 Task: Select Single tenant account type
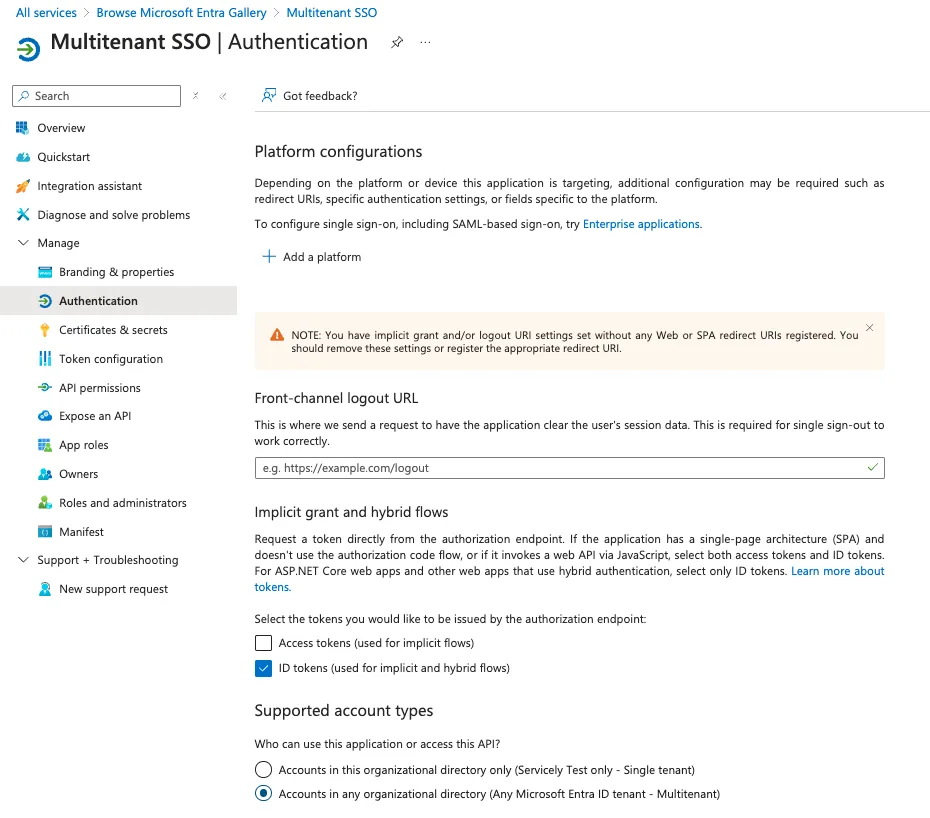coord(263,770)
